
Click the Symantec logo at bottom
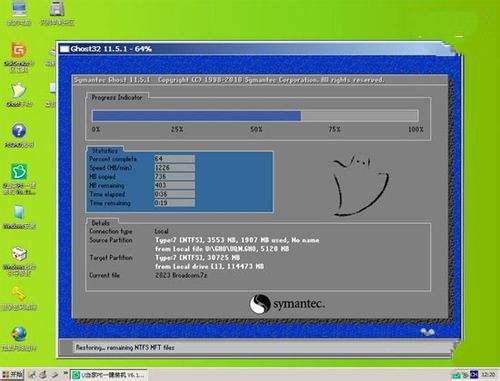(x=287, y=304)
